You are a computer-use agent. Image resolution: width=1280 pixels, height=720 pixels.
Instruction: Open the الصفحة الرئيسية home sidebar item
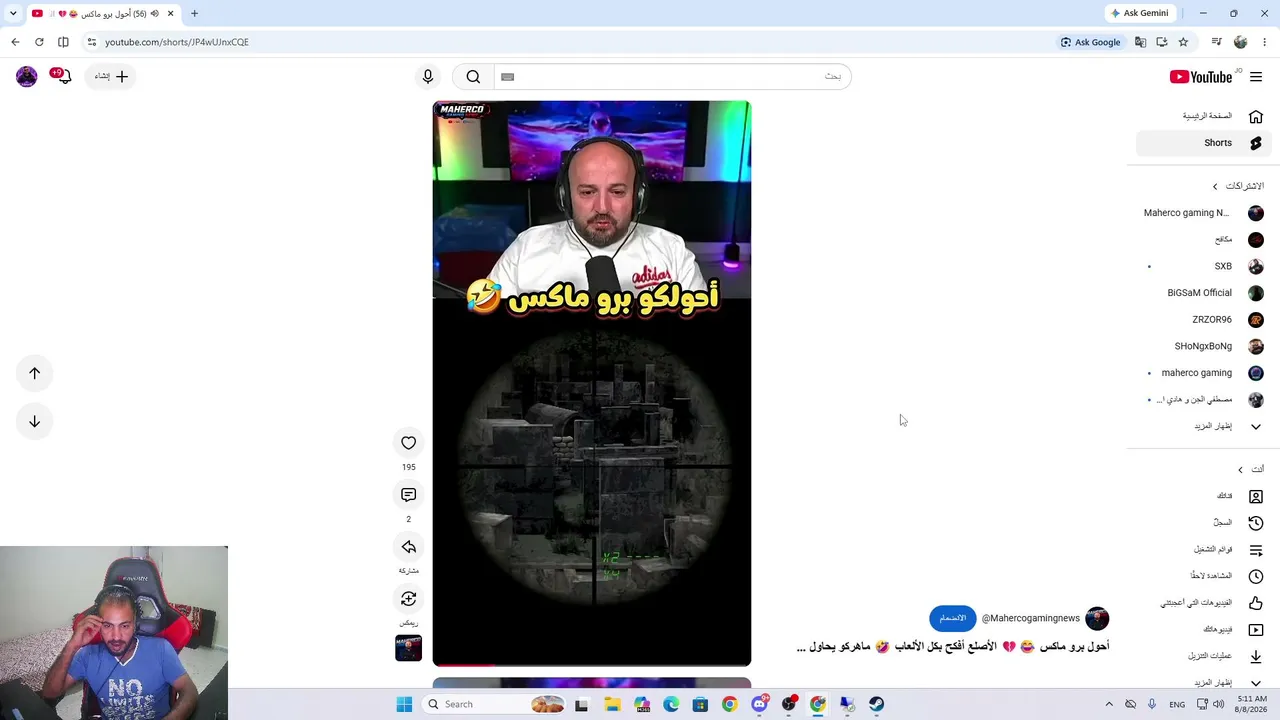(1204, 116)
